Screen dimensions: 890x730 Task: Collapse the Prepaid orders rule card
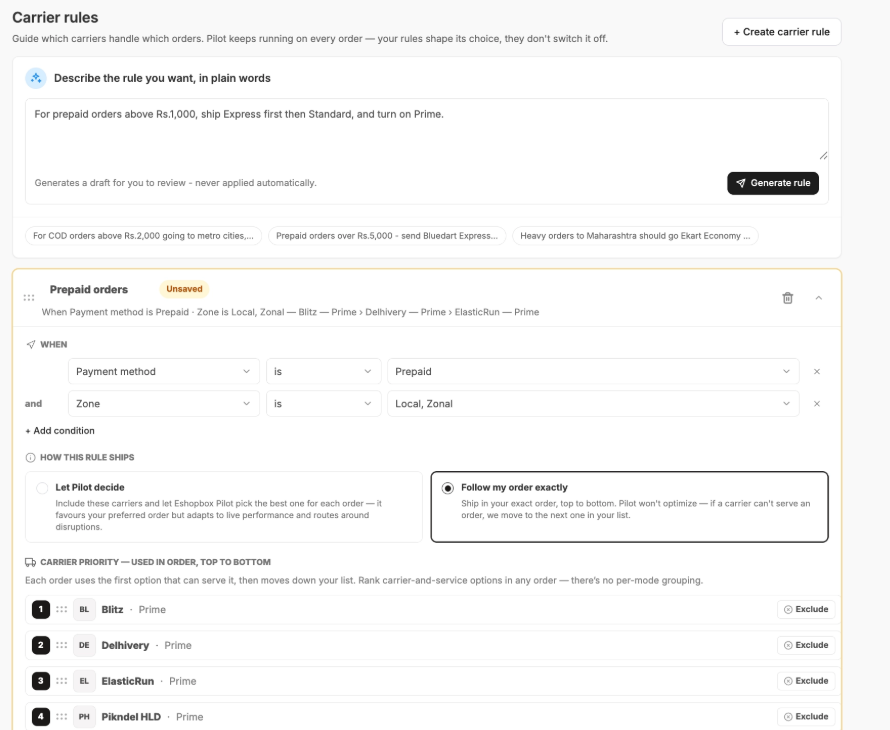[818, 298]
